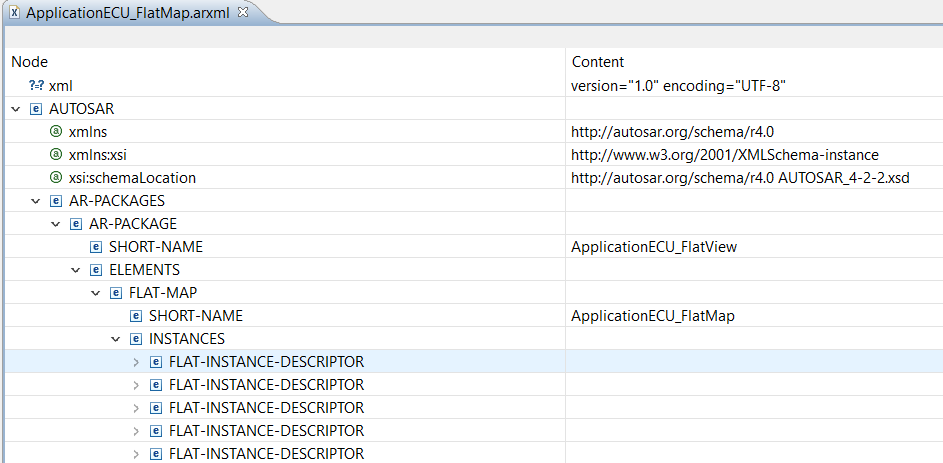Collapse the ELEMENTS node
Image resolution: width=943 pixels, height=463 pixels.
76,271
